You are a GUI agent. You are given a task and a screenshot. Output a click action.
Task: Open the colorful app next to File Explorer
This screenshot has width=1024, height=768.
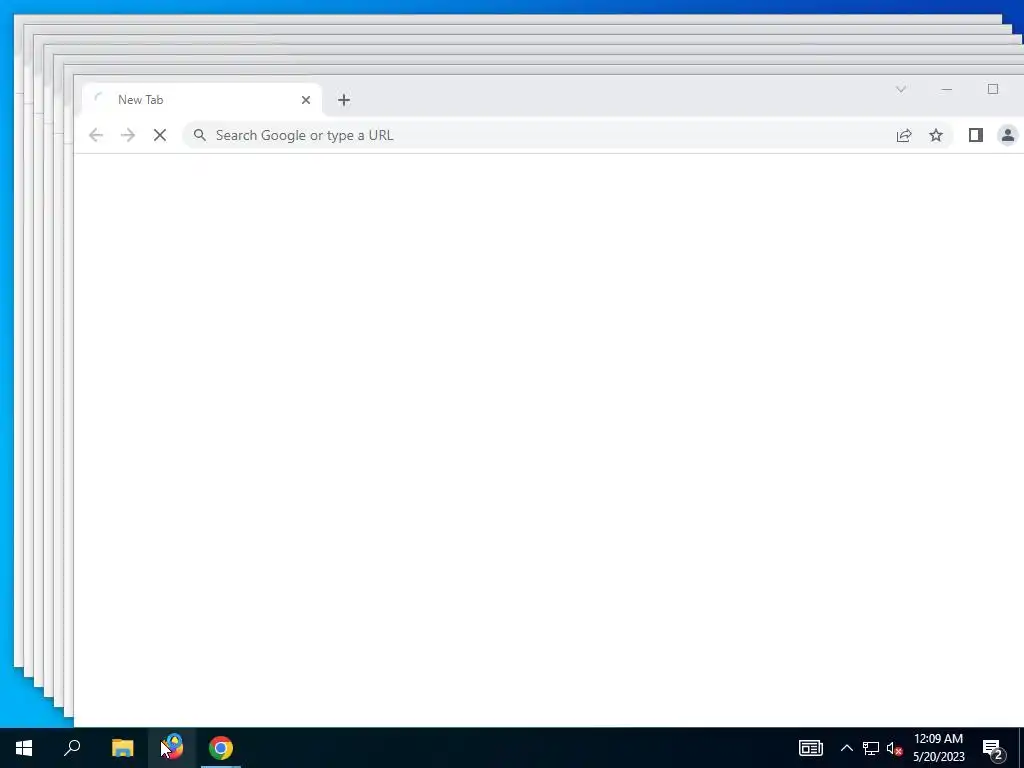click(x=172, y=748)
